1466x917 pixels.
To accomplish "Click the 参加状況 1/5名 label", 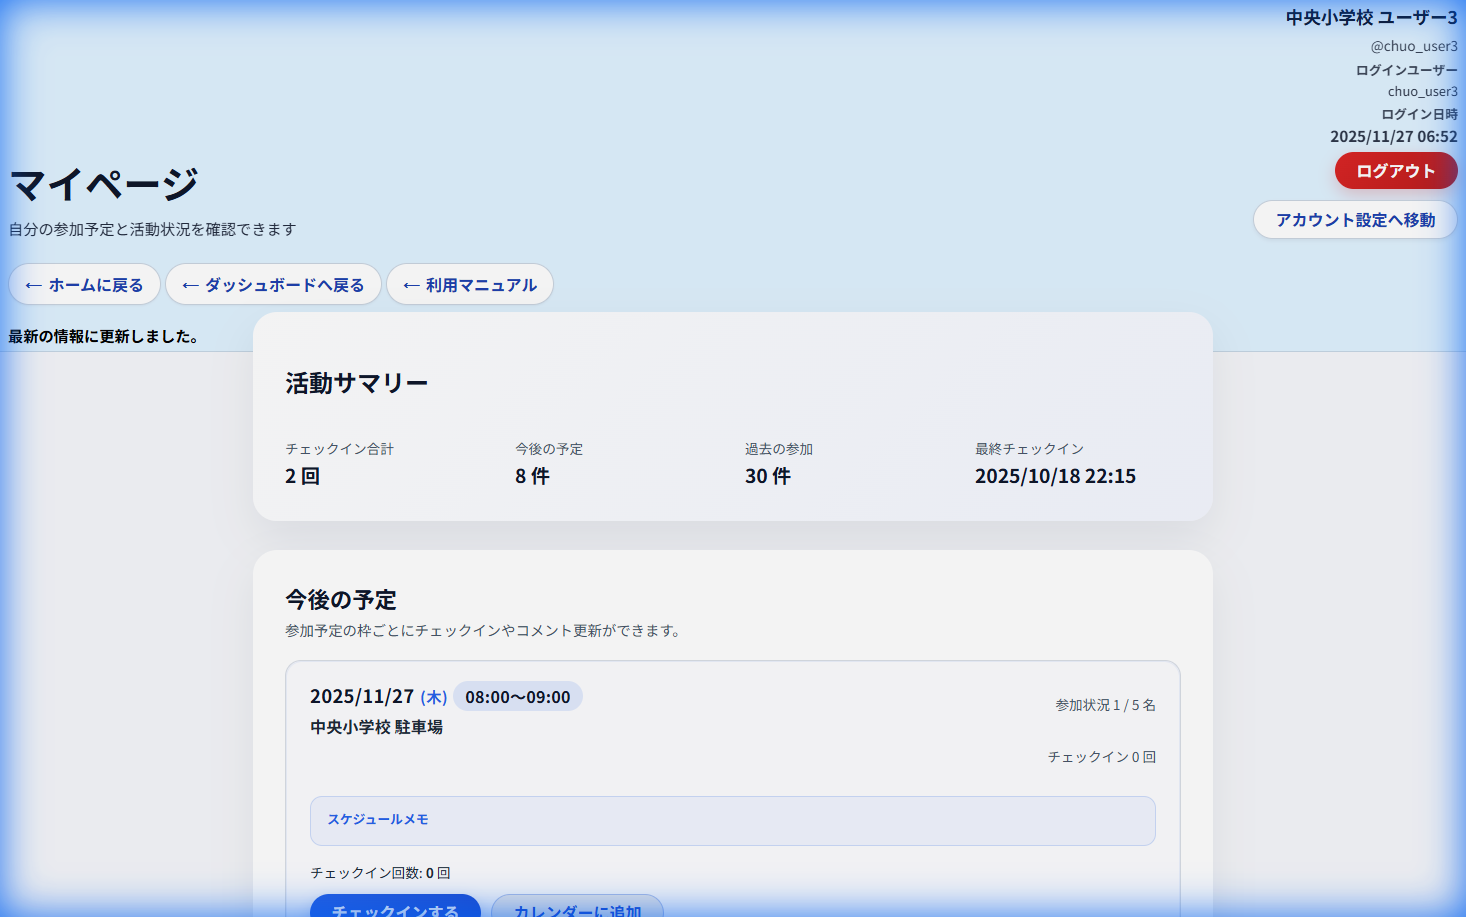I will click(1103, 705).
